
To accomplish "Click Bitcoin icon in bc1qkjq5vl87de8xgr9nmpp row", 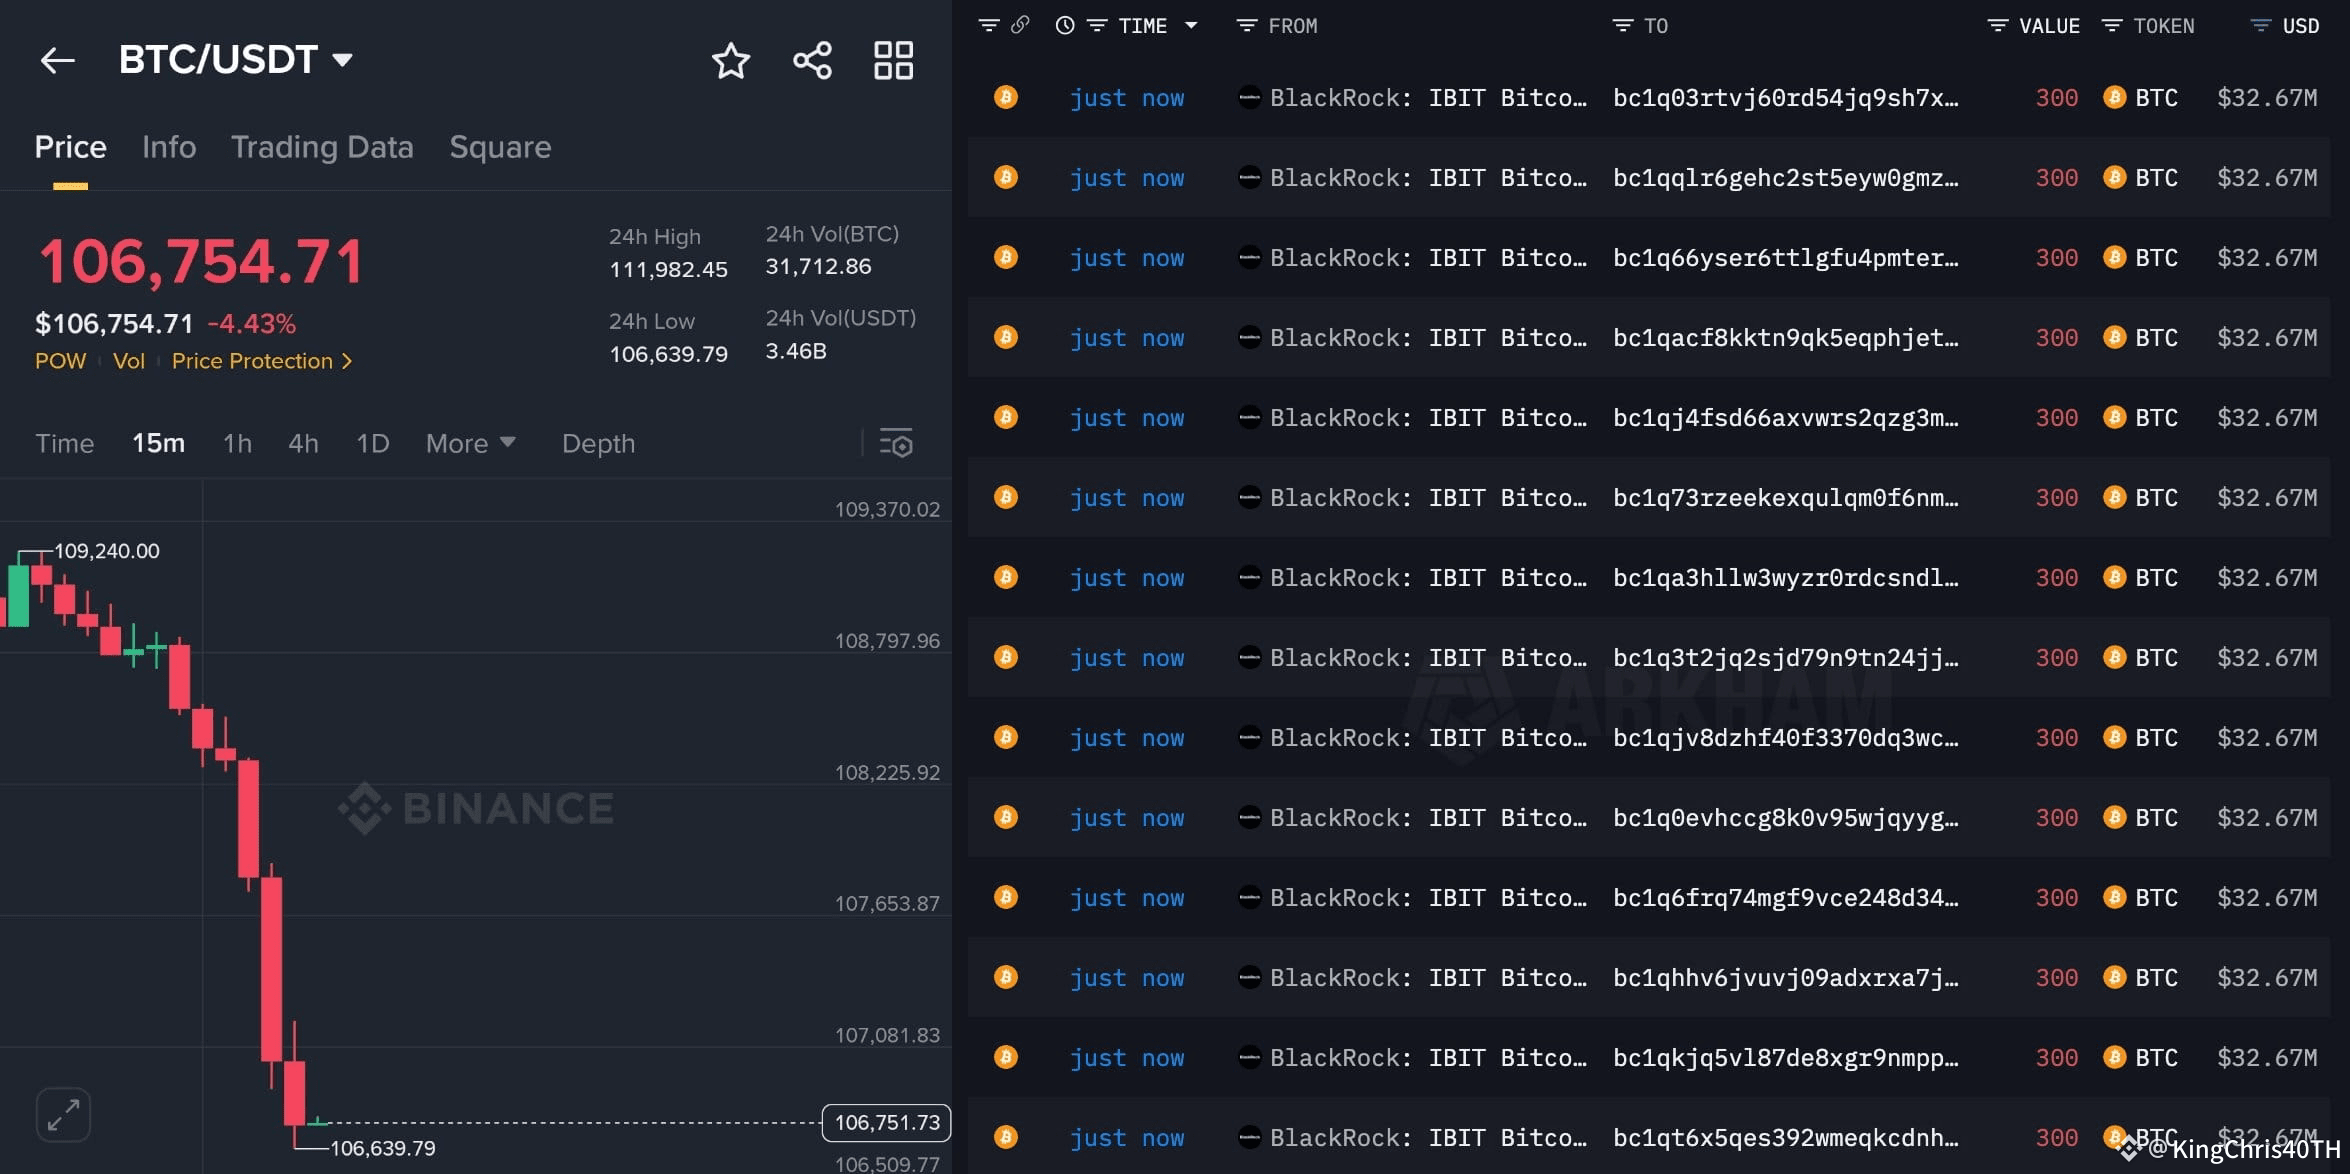I will tap(1006, 1057).
